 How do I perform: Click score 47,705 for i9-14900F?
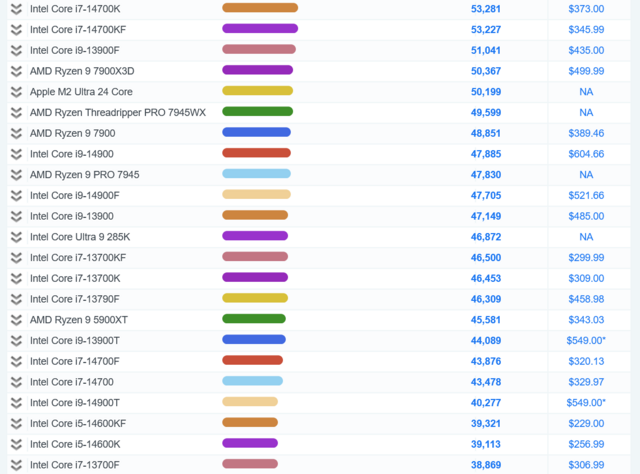click(486, 196)
